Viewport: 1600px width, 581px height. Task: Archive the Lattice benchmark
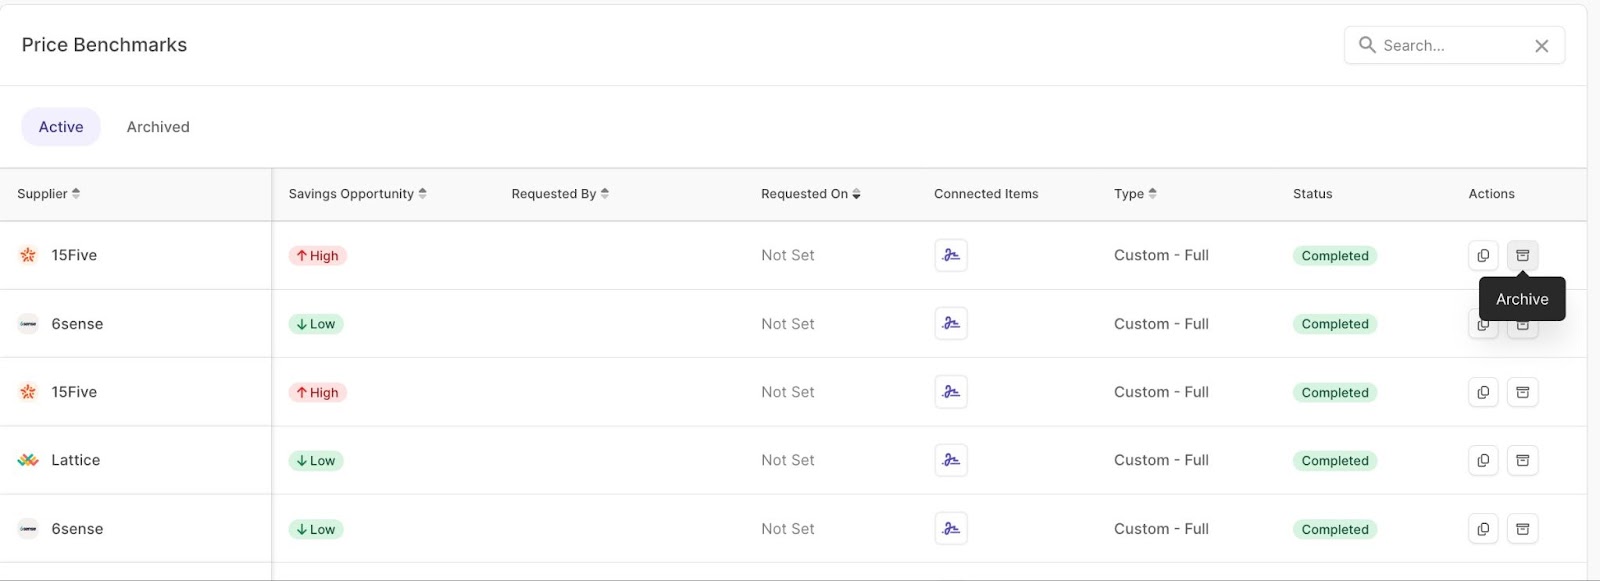pos(1522,460)
